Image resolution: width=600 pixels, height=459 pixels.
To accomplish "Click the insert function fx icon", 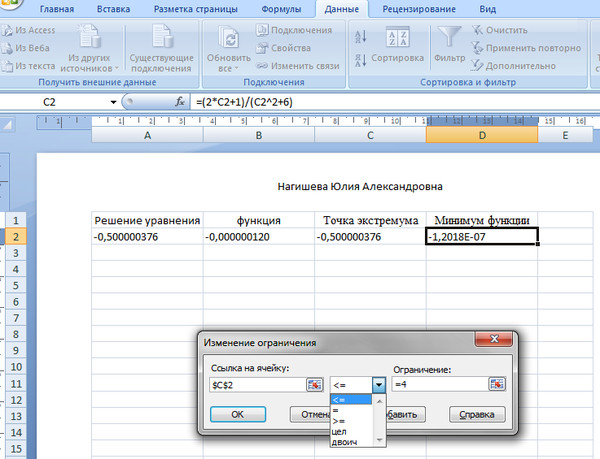I will [179, 102].
